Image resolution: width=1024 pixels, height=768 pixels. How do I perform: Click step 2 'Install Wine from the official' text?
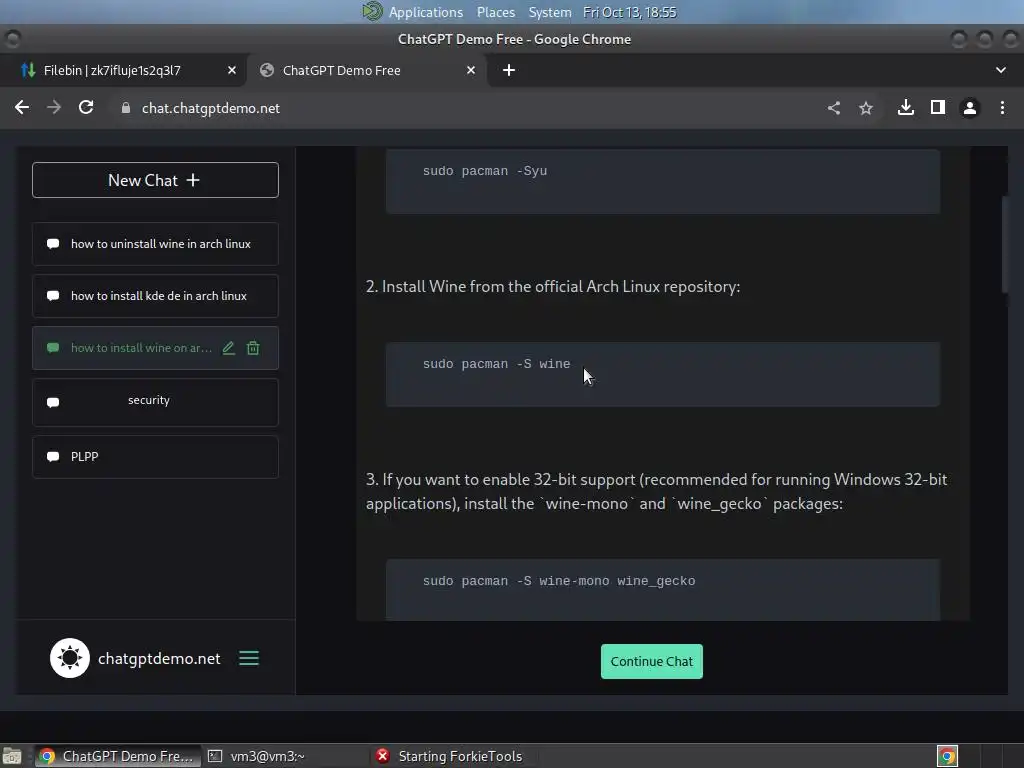pyautogui.click(x=553, y=287)
